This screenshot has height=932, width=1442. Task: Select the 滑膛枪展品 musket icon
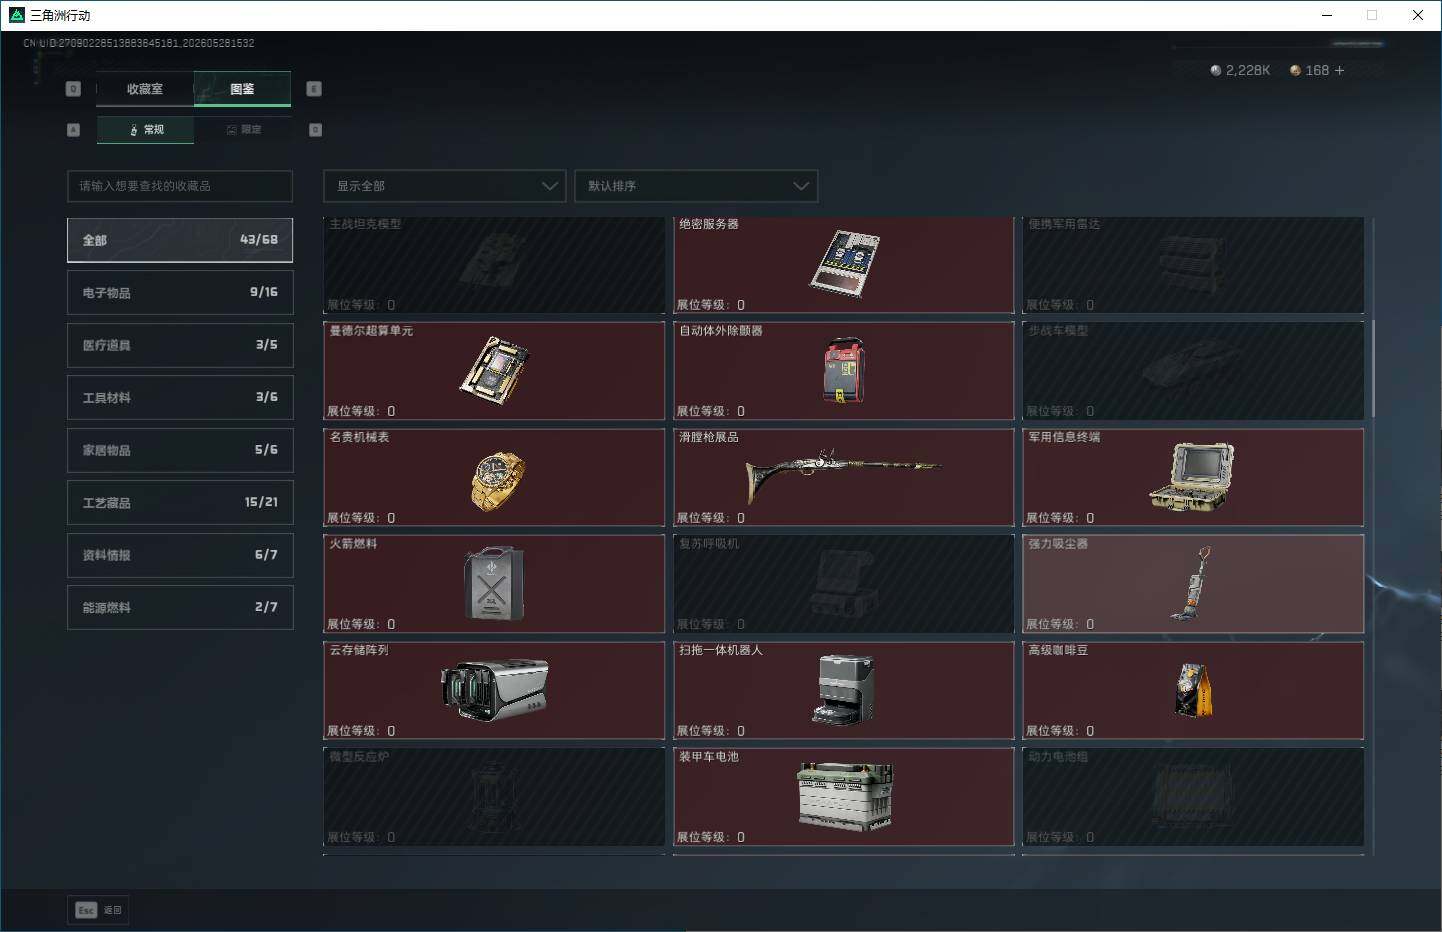coord(842,474)
